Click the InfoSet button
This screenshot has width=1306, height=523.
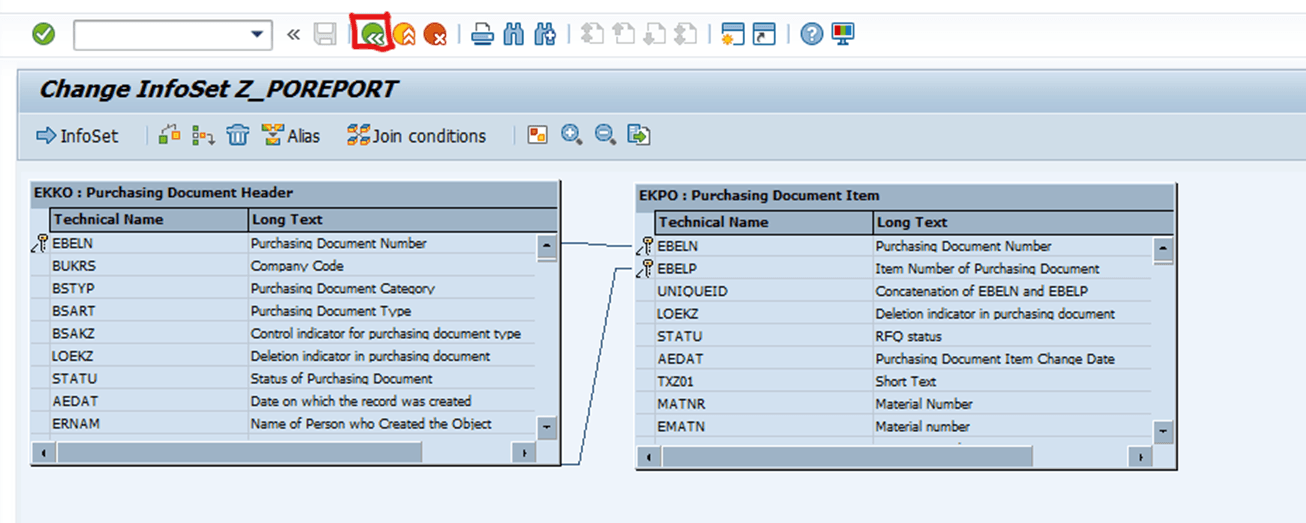point(77,136)
